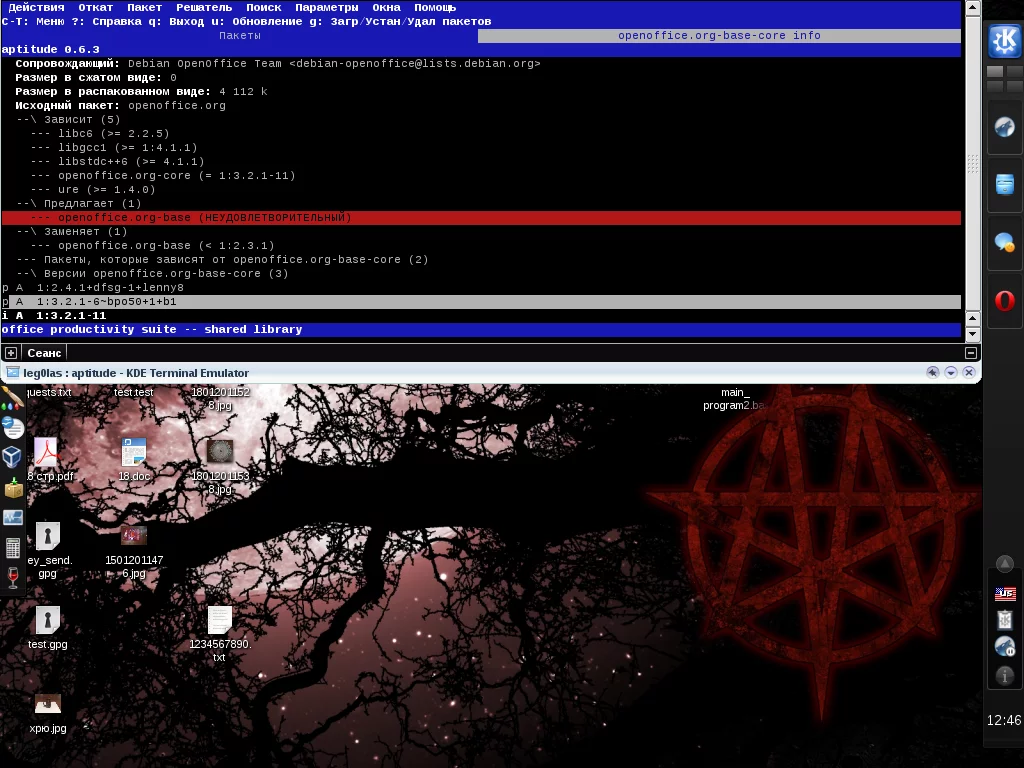This screenshot has width=1024, height=768.
Task: Click the info notification tray icon
Action: pos(1004,675)
